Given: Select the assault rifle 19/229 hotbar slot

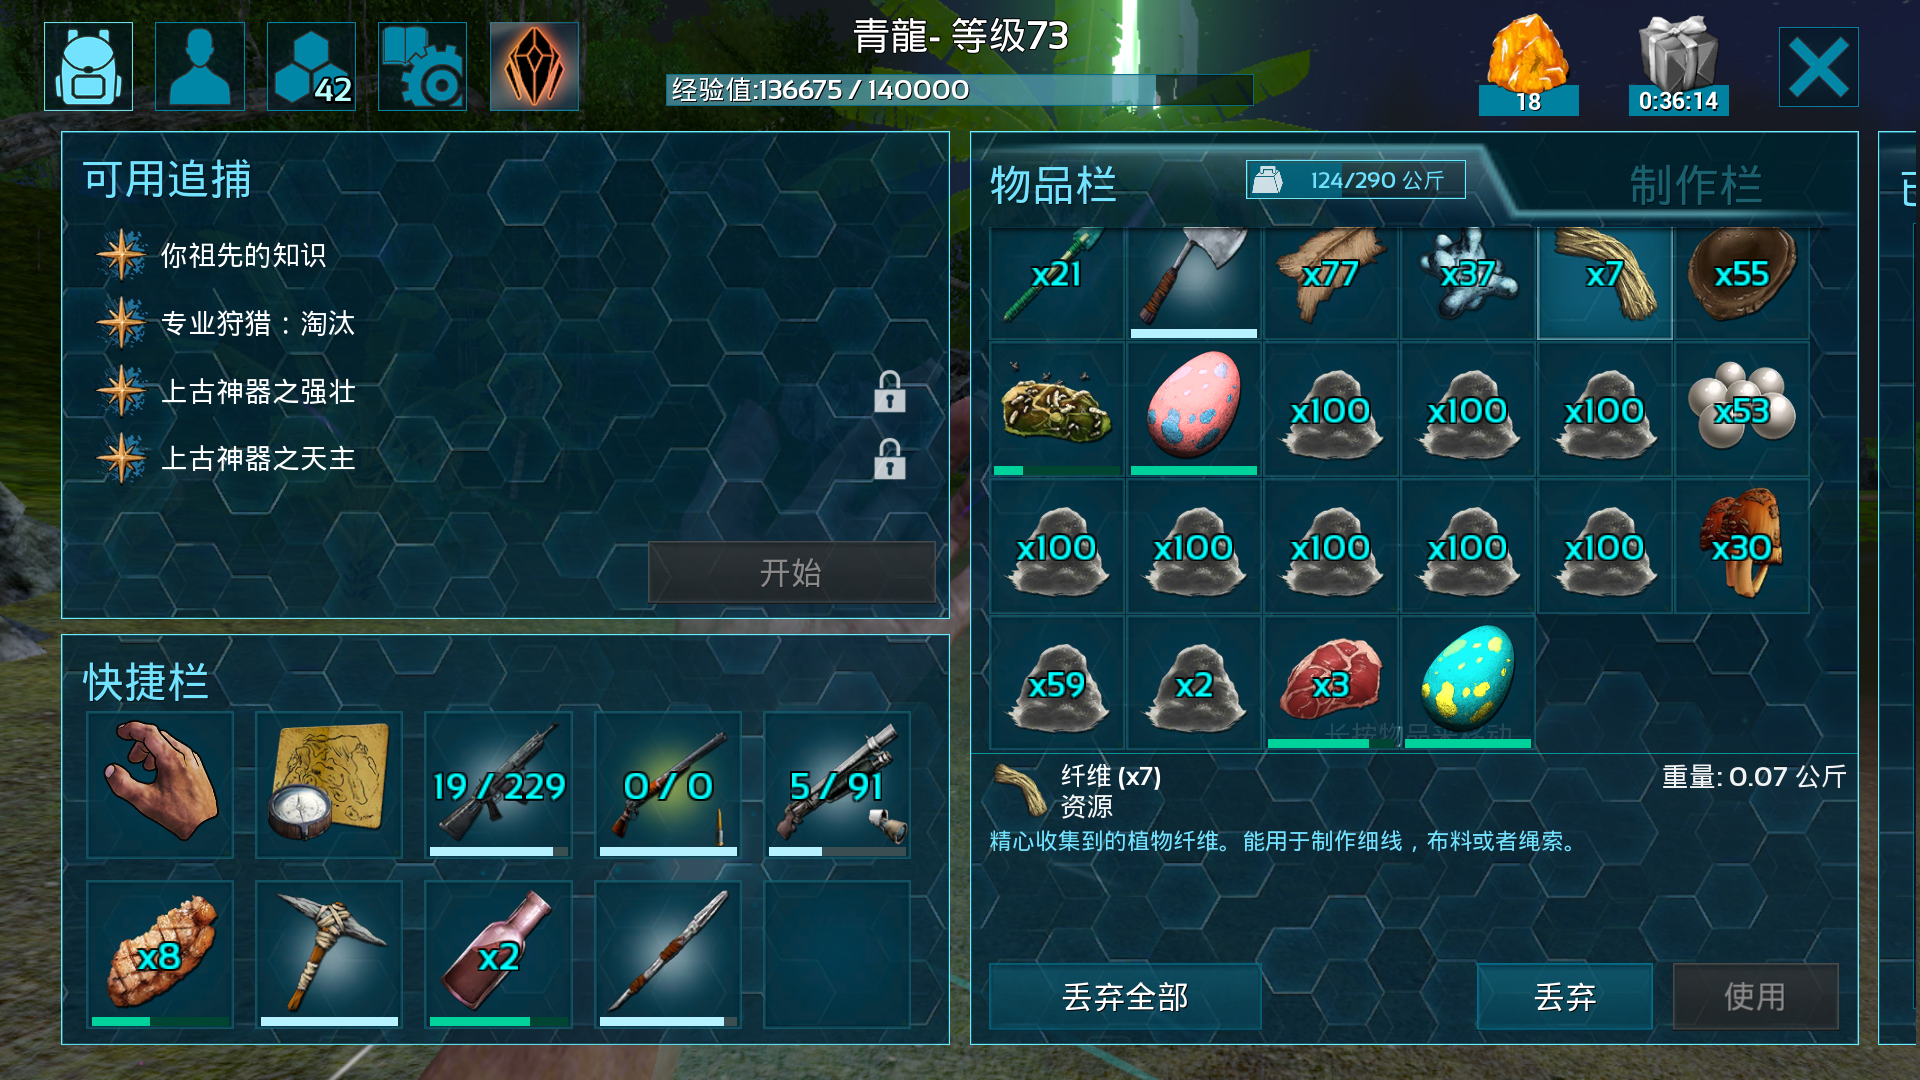Looking at the screenshot, I should [498, 785].
